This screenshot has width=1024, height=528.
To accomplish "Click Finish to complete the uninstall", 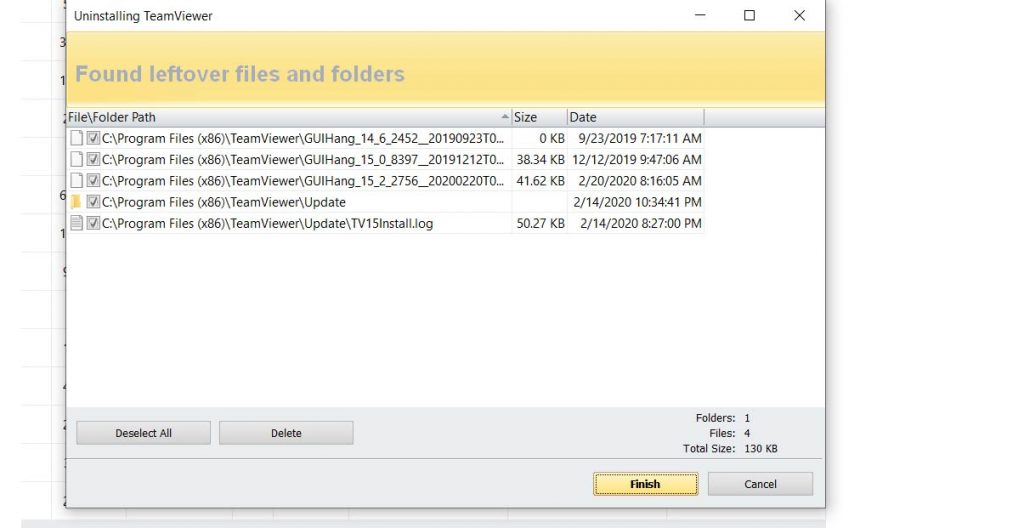I will (645, 484).
